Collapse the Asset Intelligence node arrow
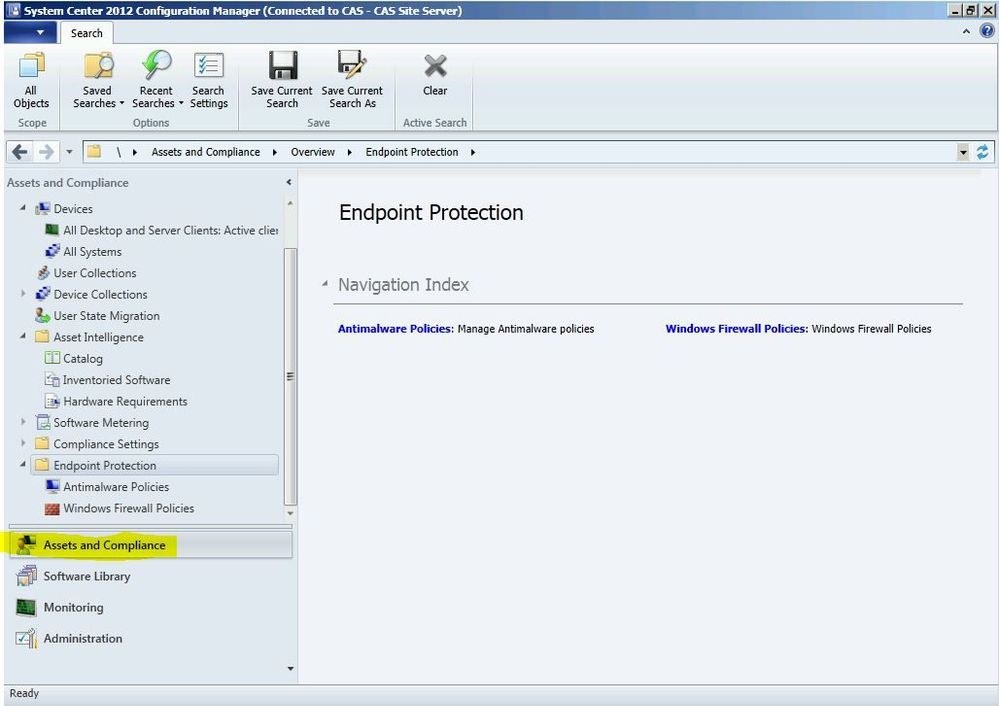 [x=23, y=336]
